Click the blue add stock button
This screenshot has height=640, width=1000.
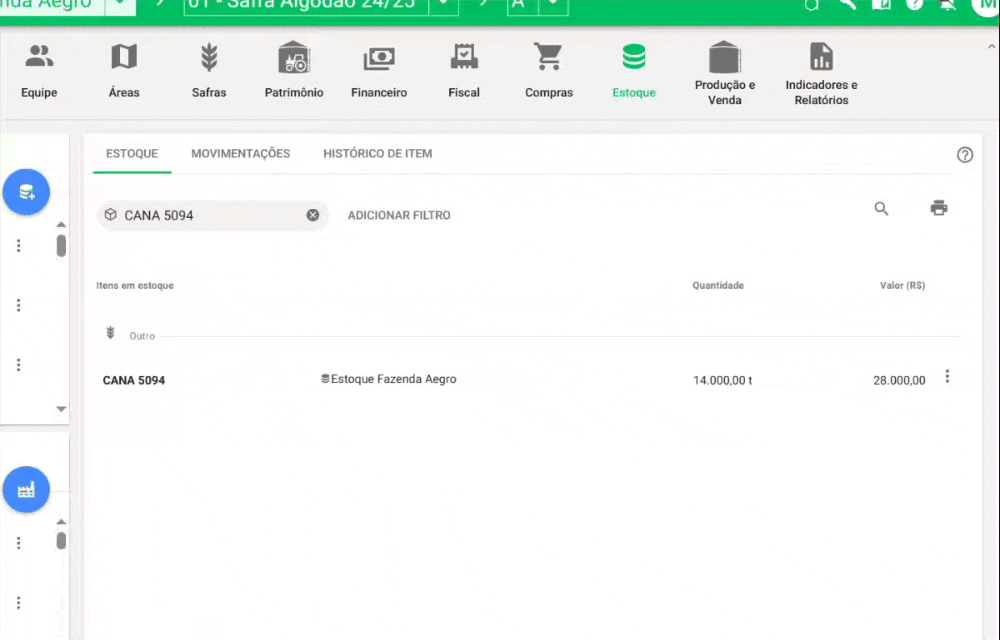pos(26,193)
